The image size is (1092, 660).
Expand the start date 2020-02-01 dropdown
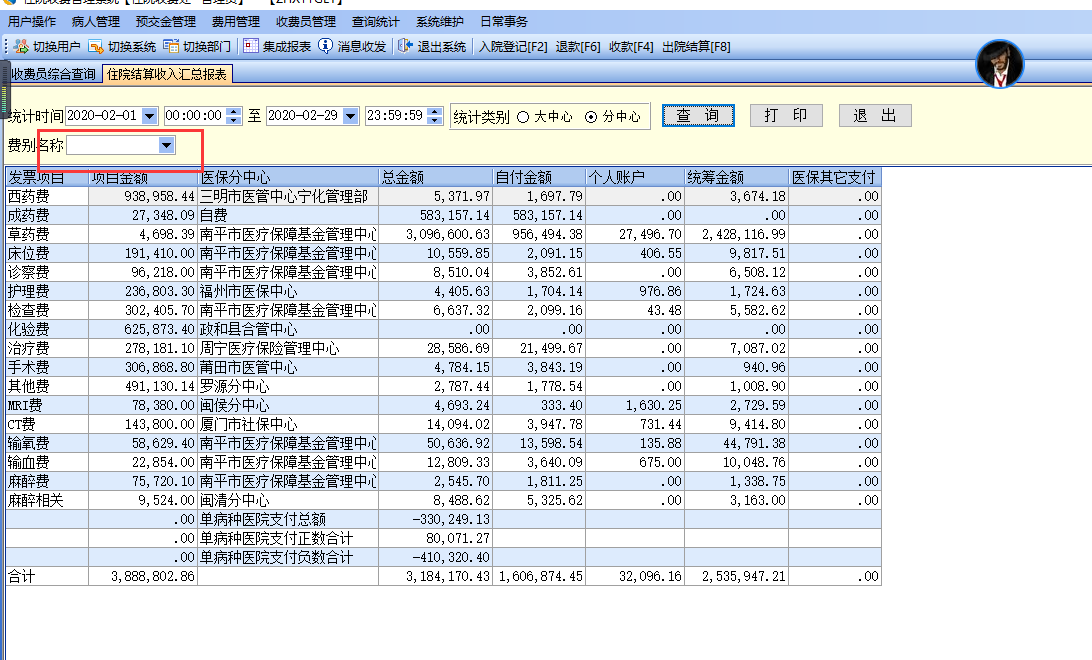150,116
